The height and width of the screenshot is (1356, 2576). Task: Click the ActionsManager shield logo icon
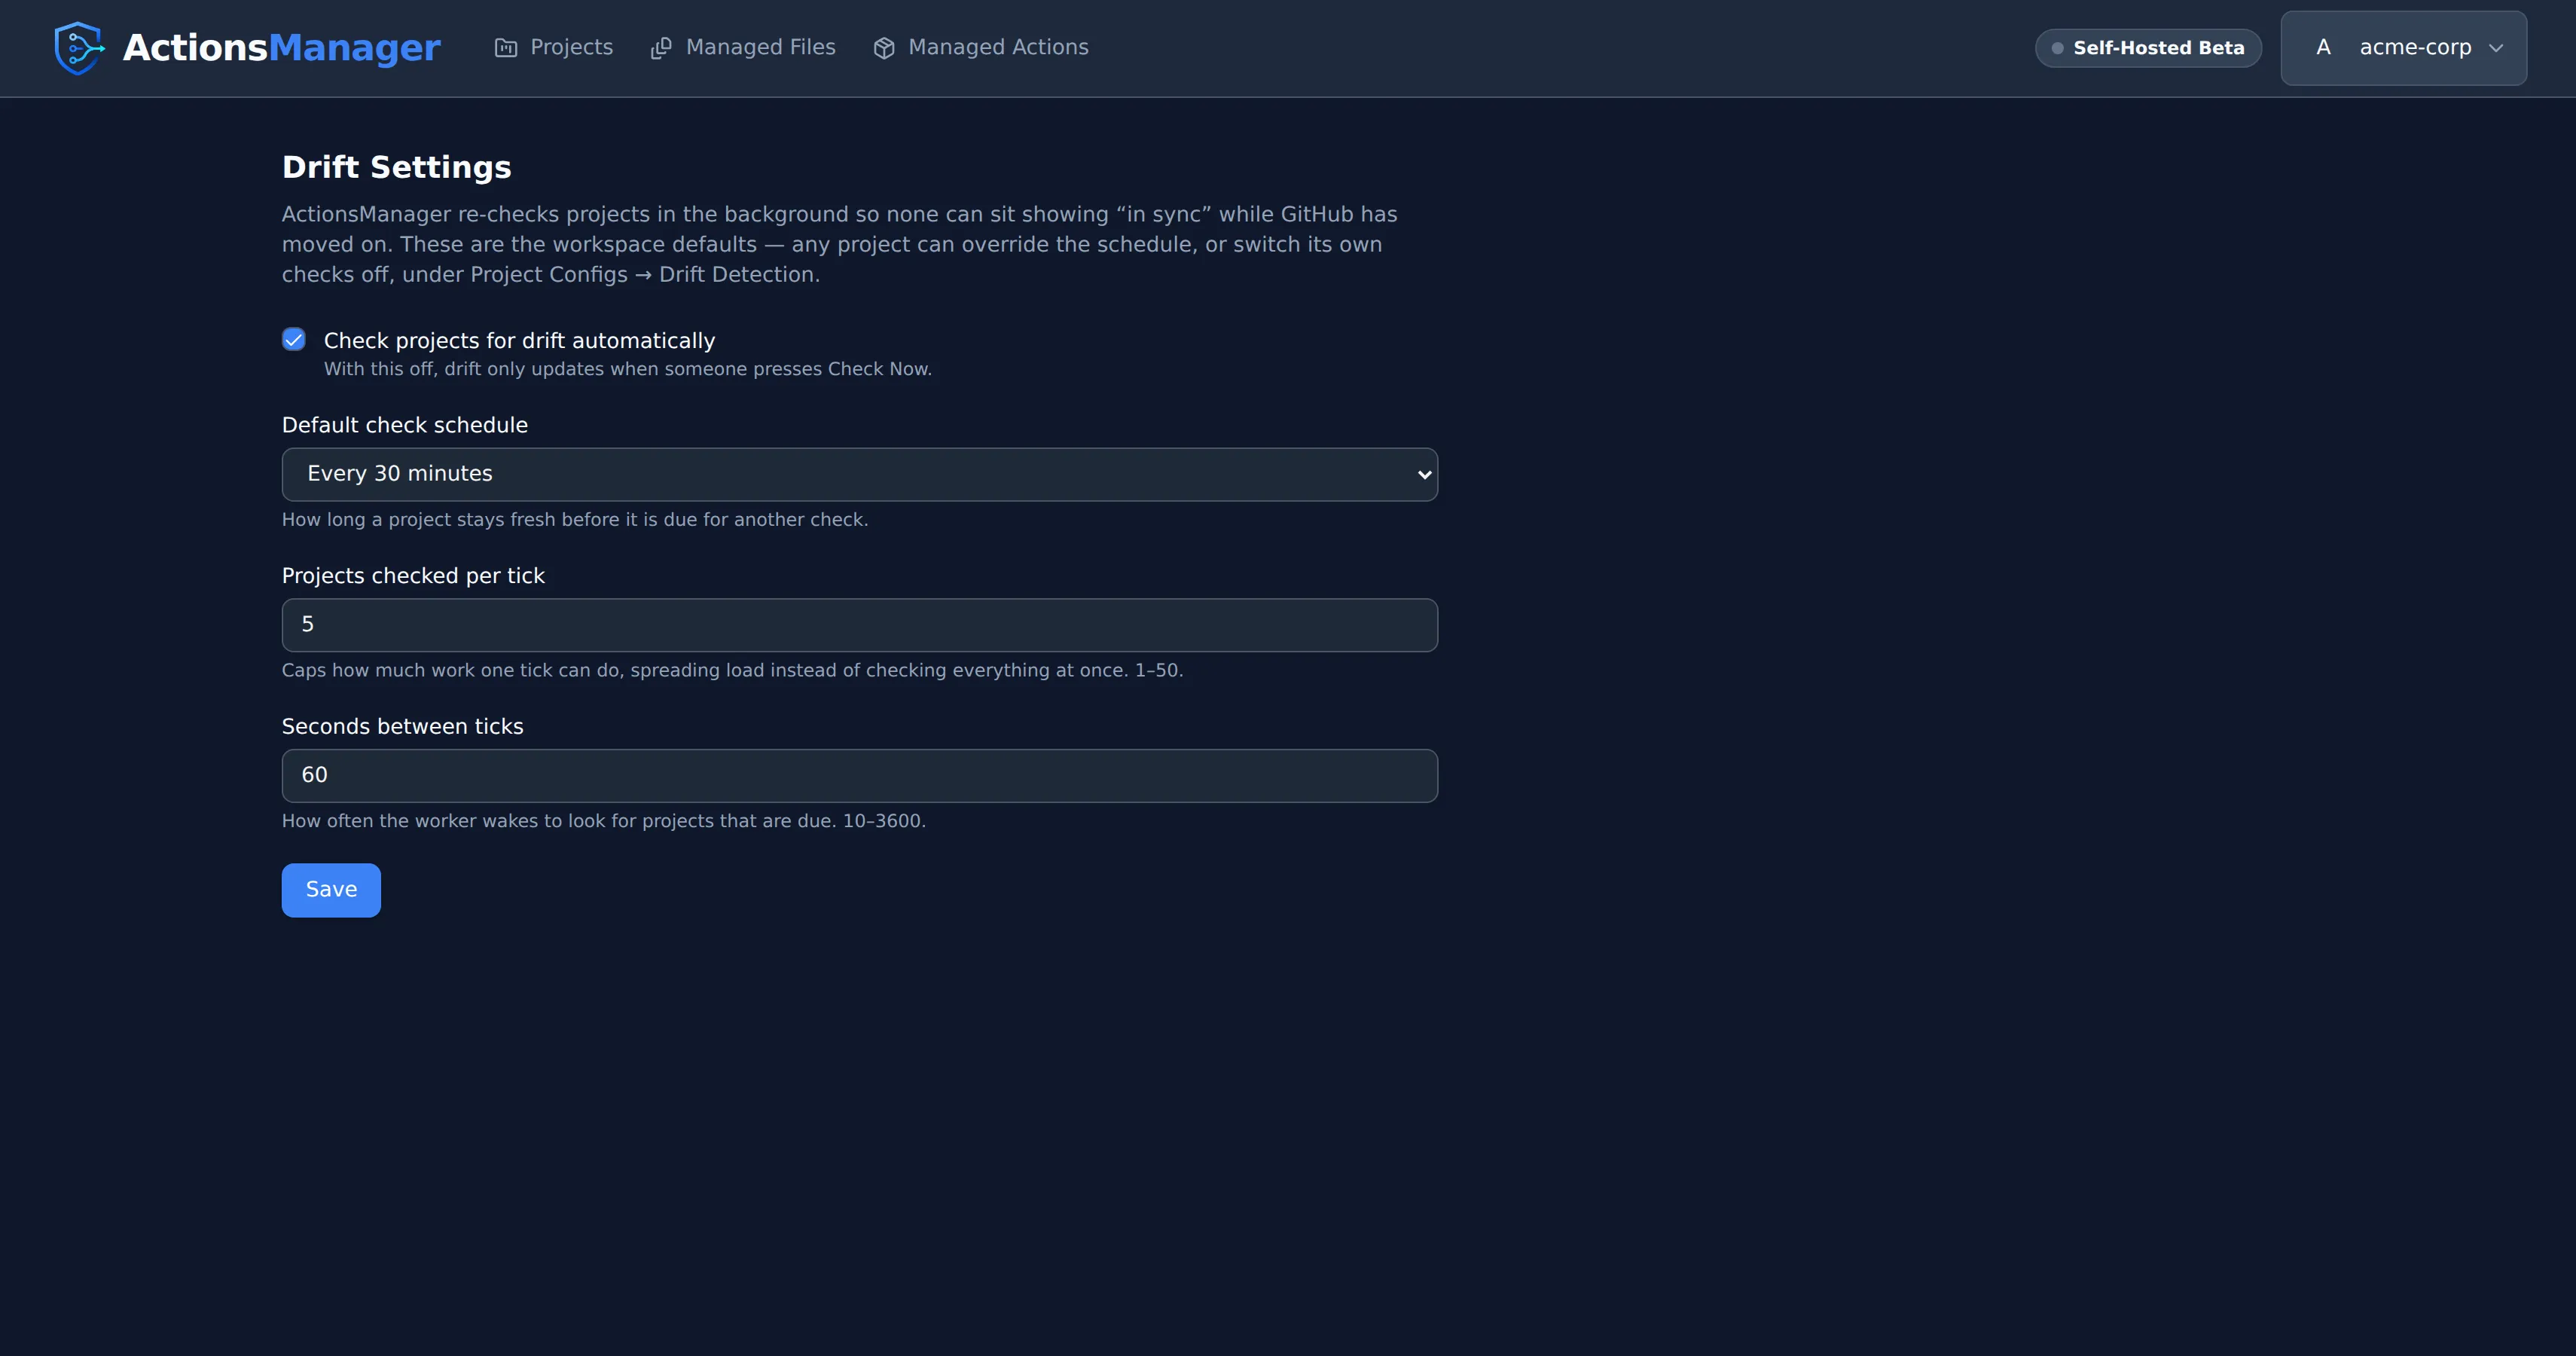tap(79, 48)
